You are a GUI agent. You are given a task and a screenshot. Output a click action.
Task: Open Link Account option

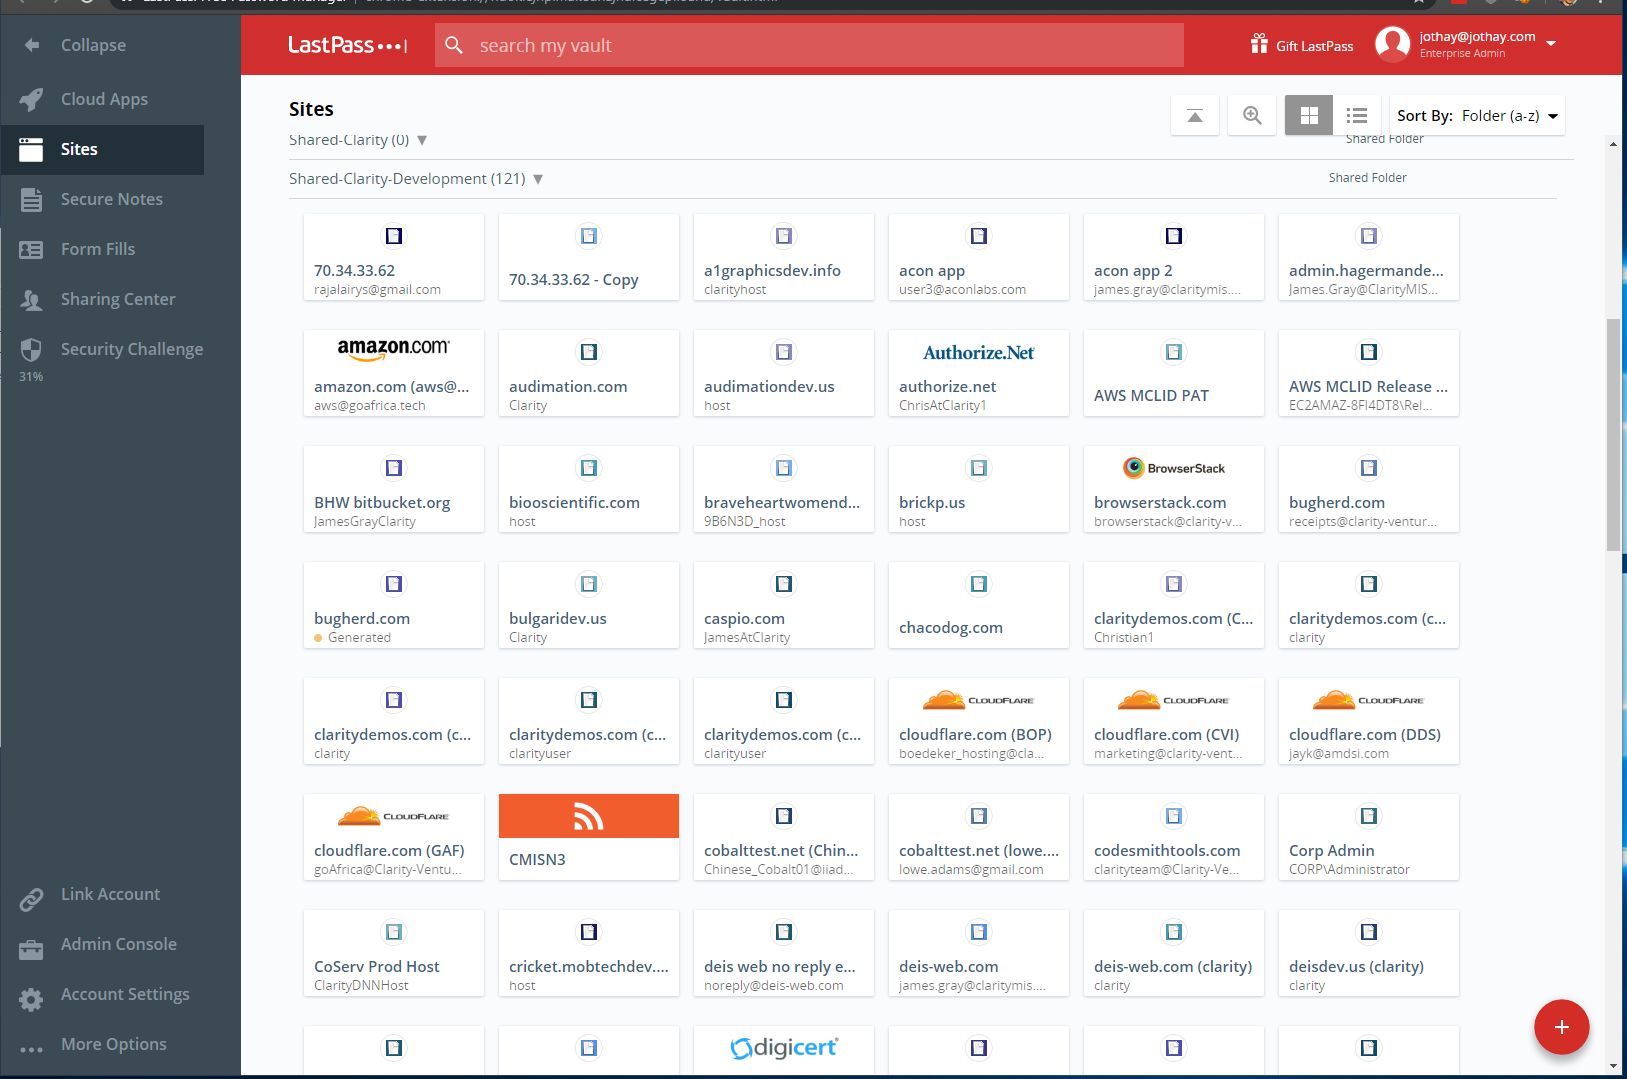pos(102,895)
